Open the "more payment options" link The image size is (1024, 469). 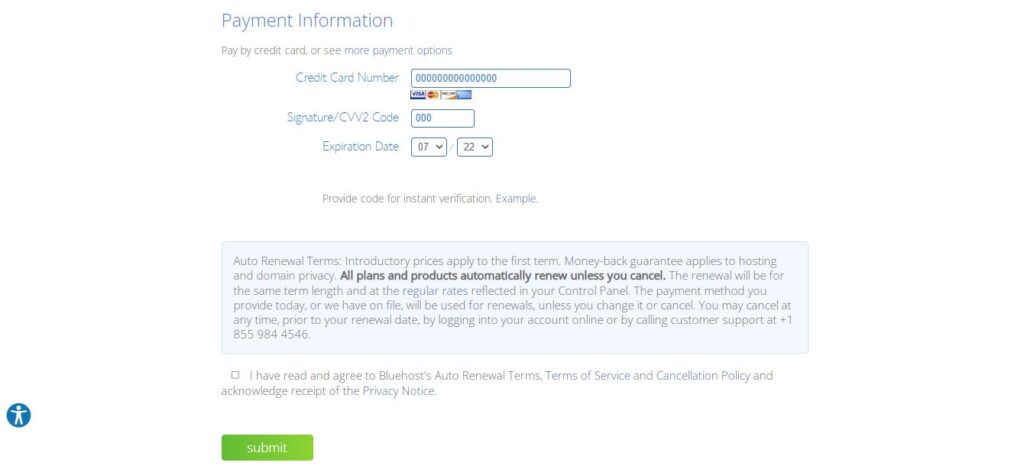click(398, 50)
